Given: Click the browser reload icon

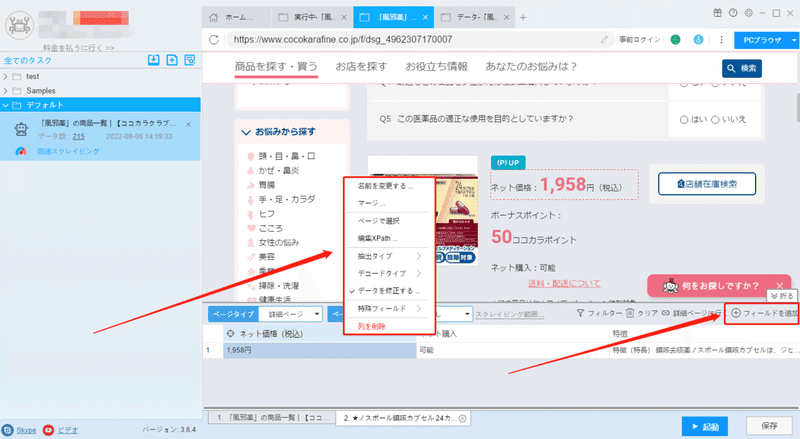Looking at the screenshot, I should coord(214,39).
